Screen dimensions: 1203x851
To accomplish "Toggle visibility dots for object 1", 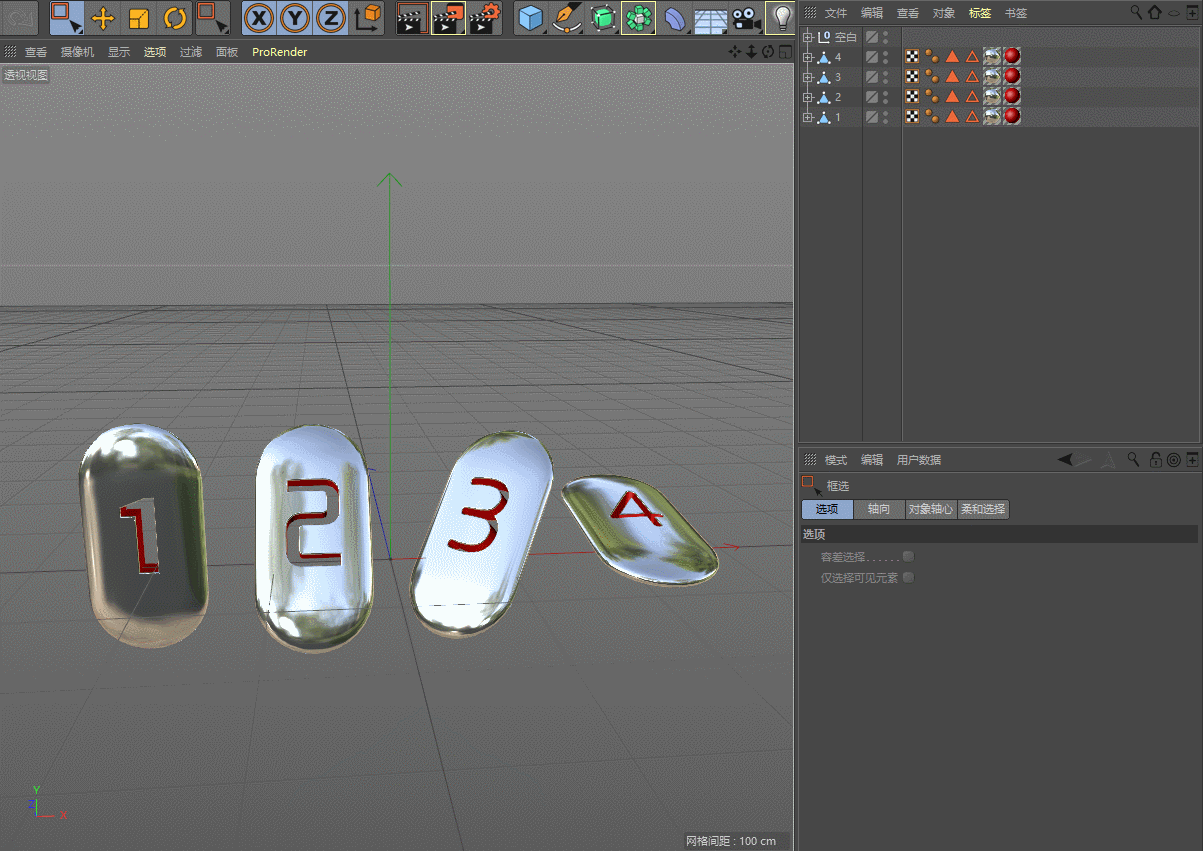I will pos(886,117).
